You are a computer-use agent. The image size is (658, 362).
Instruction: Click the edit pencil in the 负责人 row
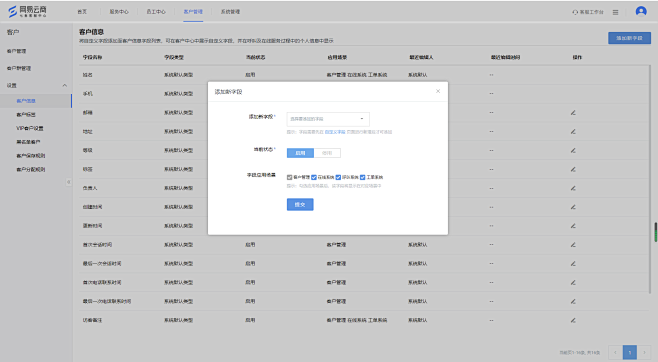[x=573, y=188]
